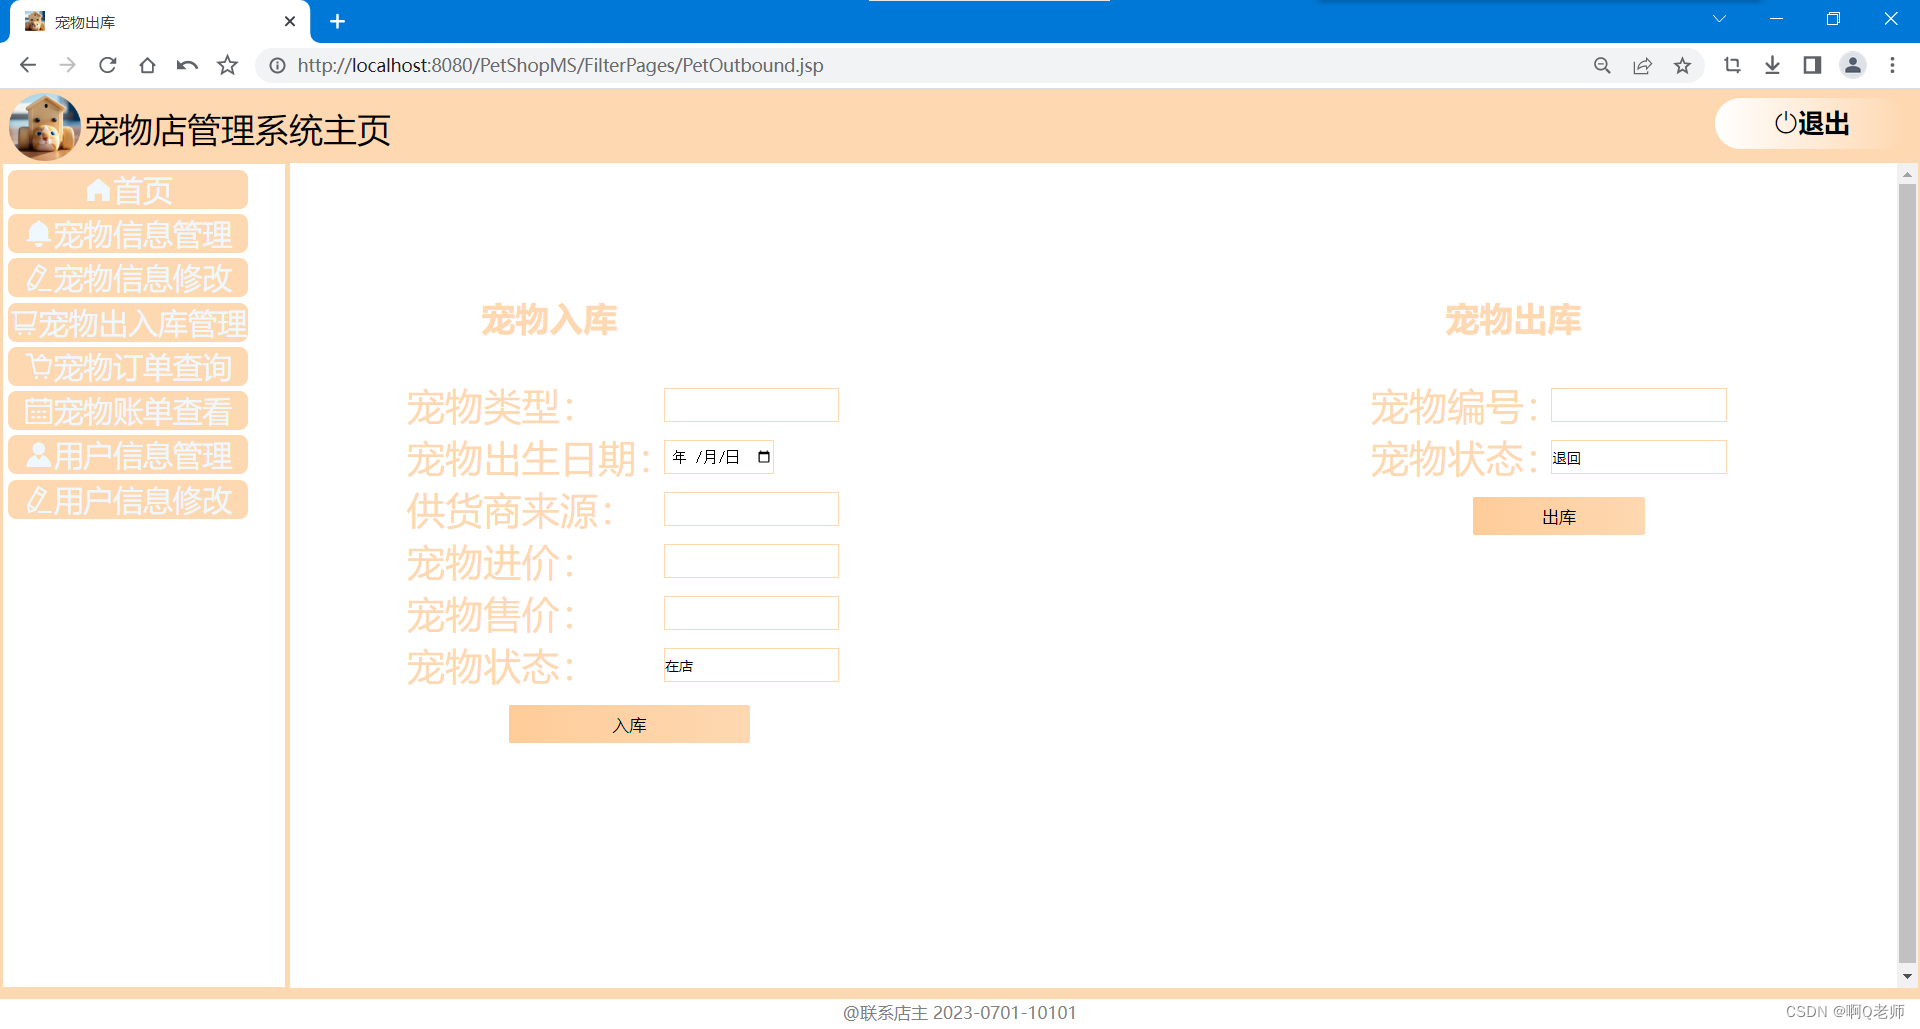Toggle browser side panel icon
Screen dimensions: 1920x1029
coord(1812,65)
